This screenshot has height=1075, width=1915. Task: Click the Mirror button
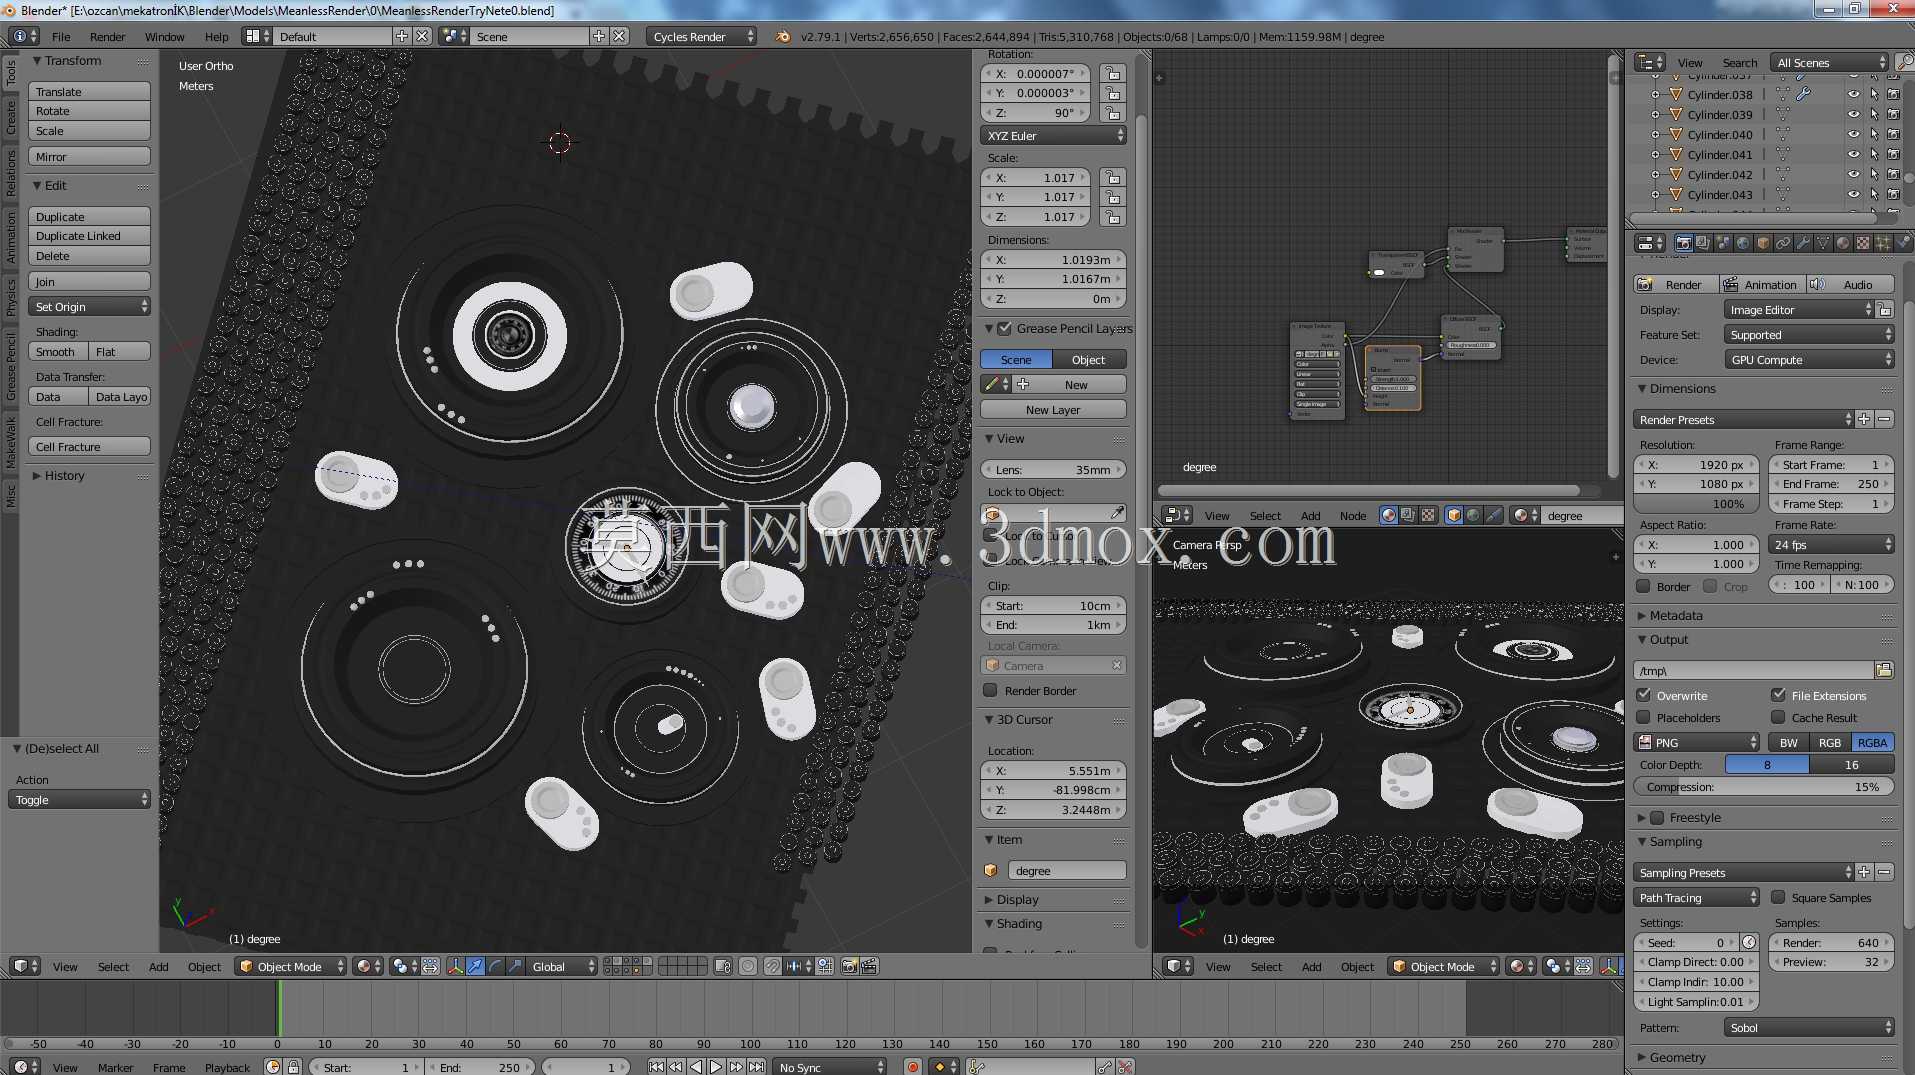click(x=90, y=156)
